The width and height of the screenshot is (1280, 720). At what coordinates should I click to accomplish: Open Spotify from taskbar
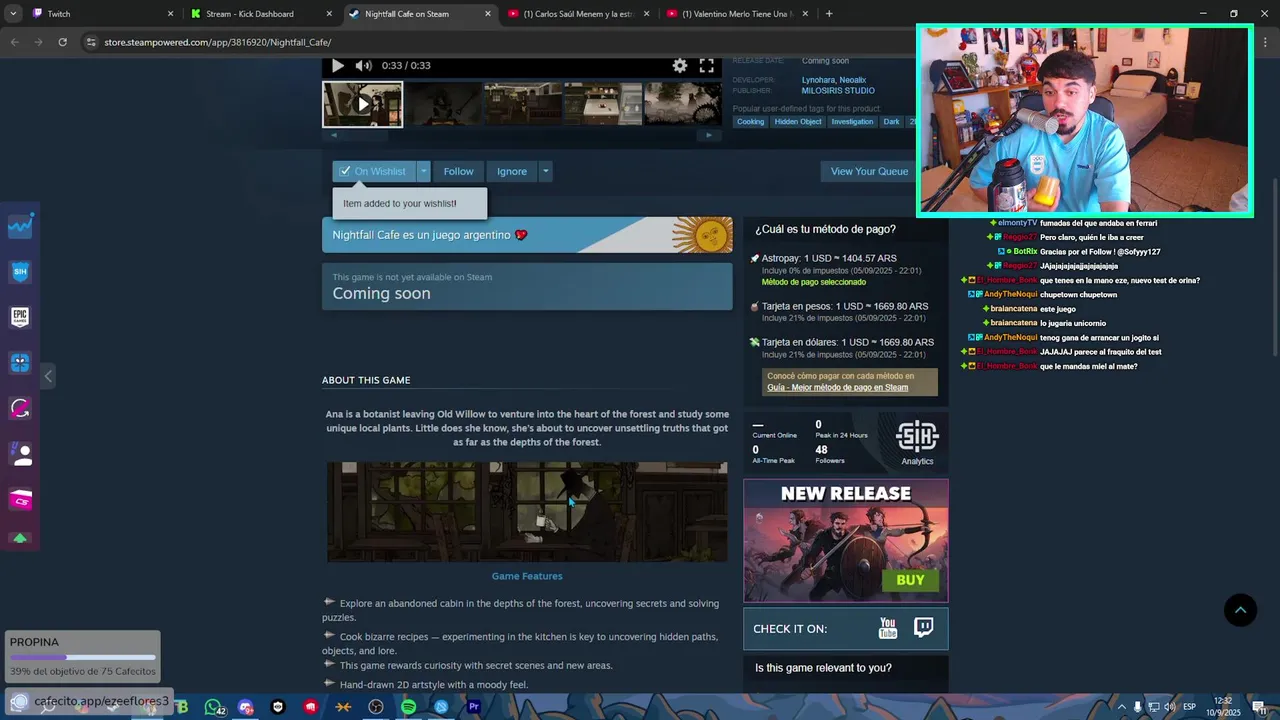pyautogui.click(x=408, y=707)
